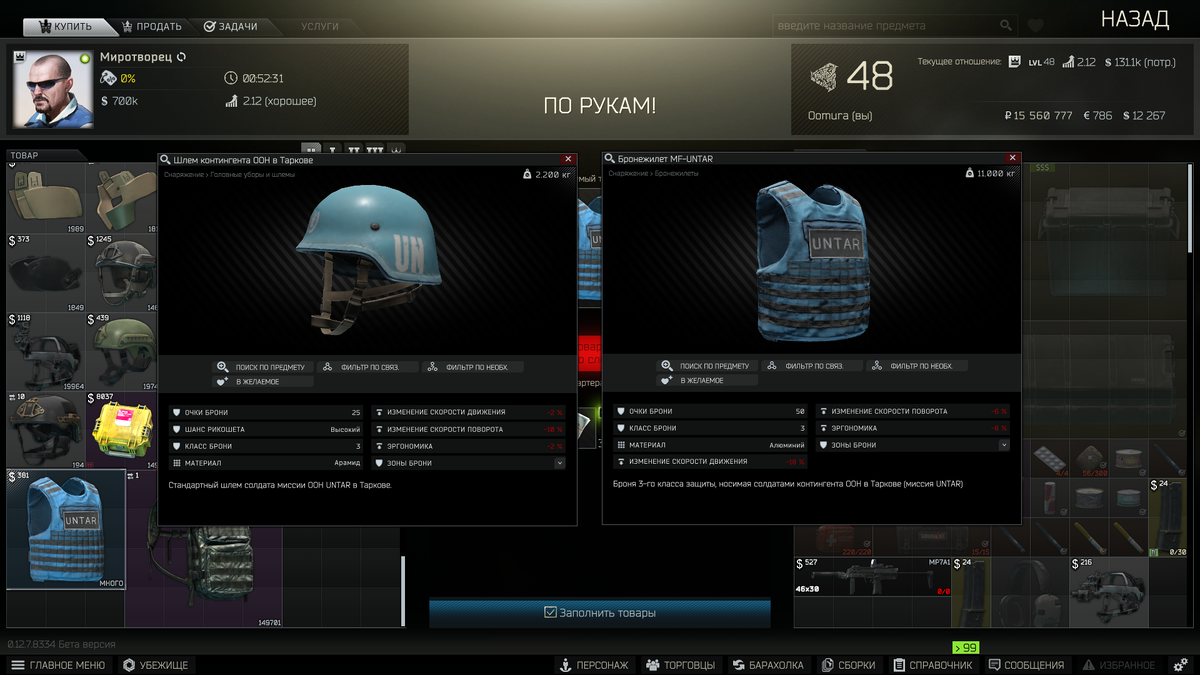Click the Очки брони 50 row in vest window
The width and height of the screenshot is (1200, 675).
pyautogui.click(x=710, y=411)
